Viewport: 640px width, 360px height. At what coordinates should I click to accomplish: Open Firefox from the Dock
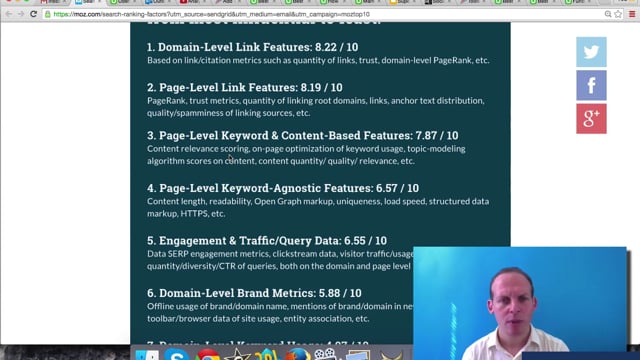point(298,354)
